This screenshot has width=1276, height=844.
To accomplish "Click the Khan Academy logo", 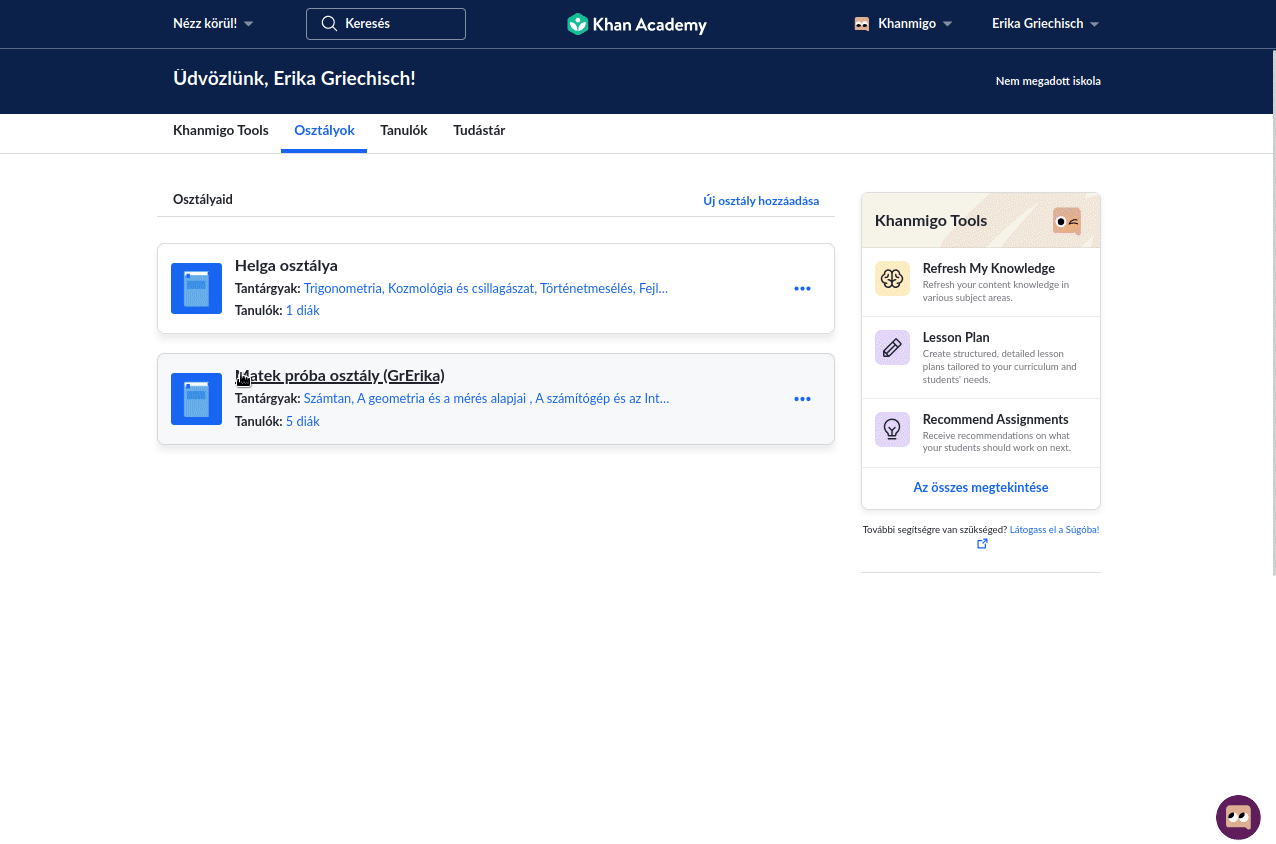I will pos(636,24).
